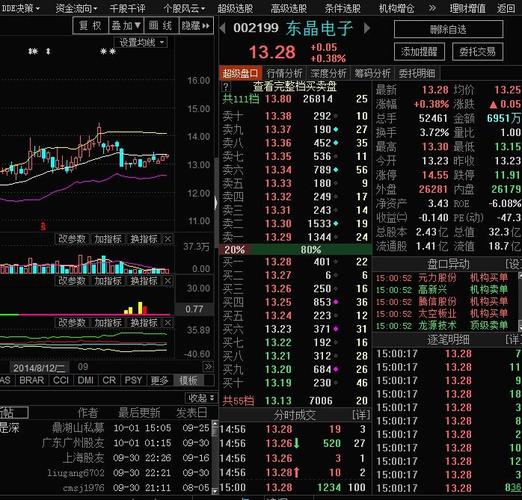The height and width of the screenshot is (500, 522).
Task: Click 委托交易 button
Action: tap(477, 51)
